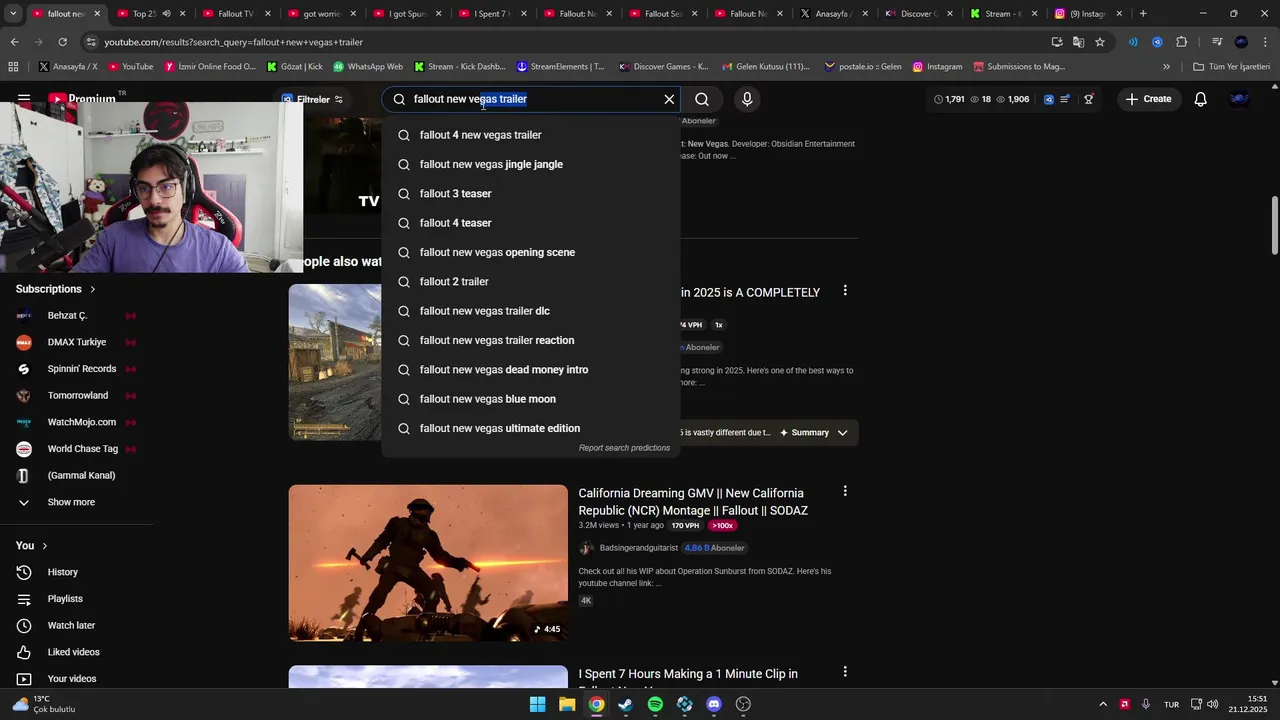Image resolution: width=1280 pixels, height=720 pixels.
Task: Choose suggestion 'fallout new vegas dead money intro'
Action: coord(530,370)
